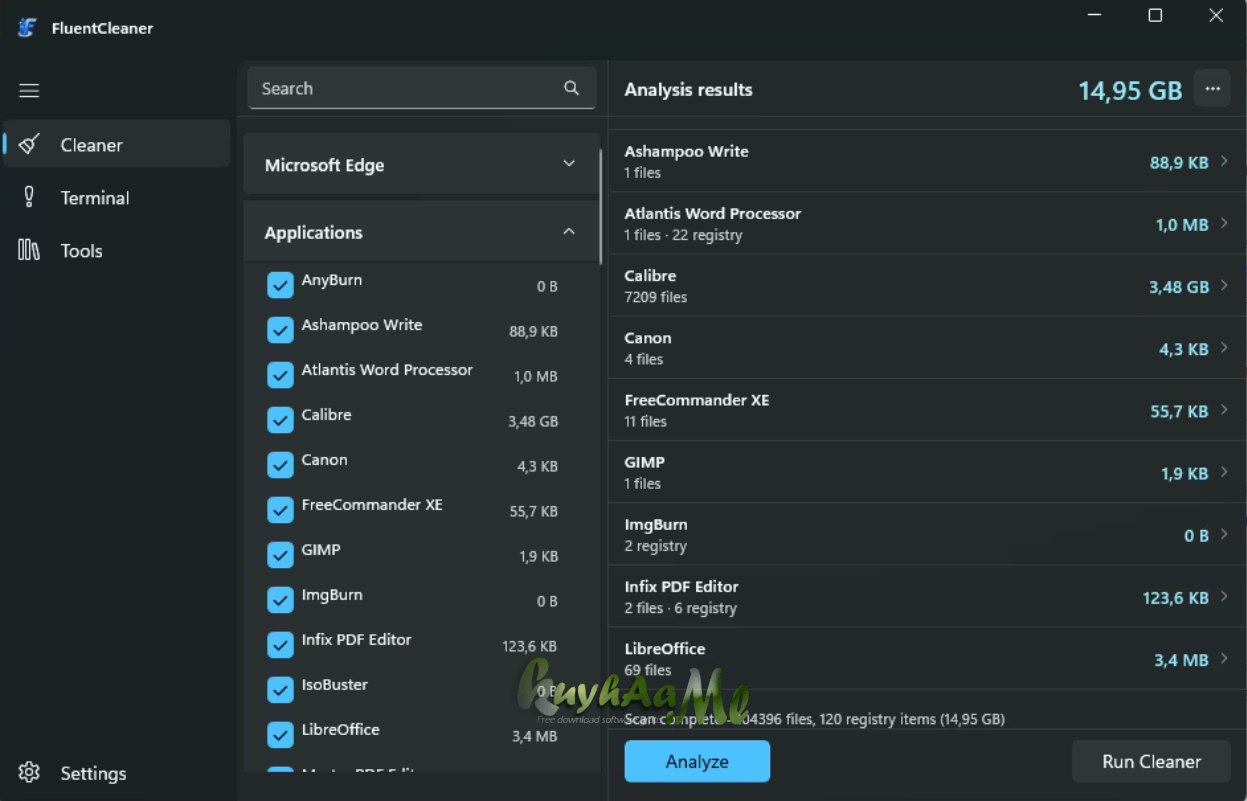Toggle the LibreOffice checkbox
Image resolution: width=1247 pixels, height=801 pixels.
[280, 735]
